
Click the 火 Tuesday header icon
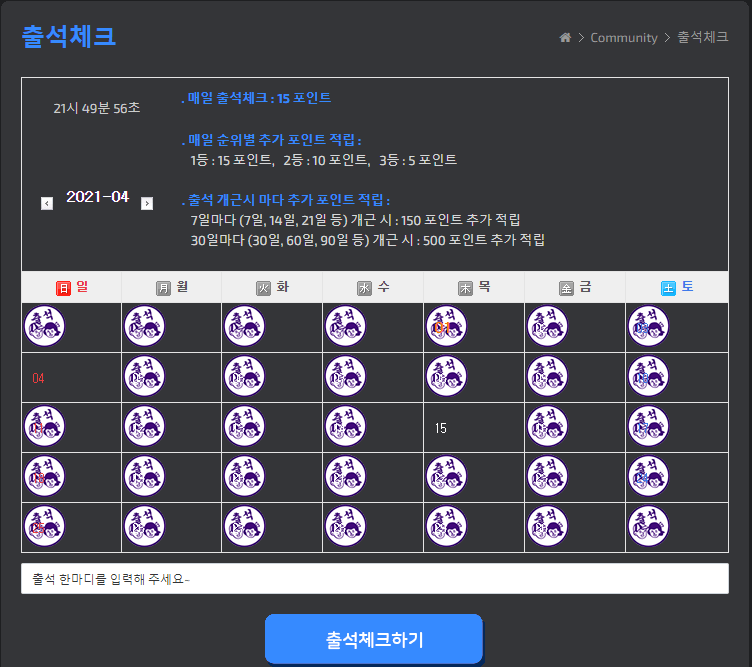[x=263, y=288]
